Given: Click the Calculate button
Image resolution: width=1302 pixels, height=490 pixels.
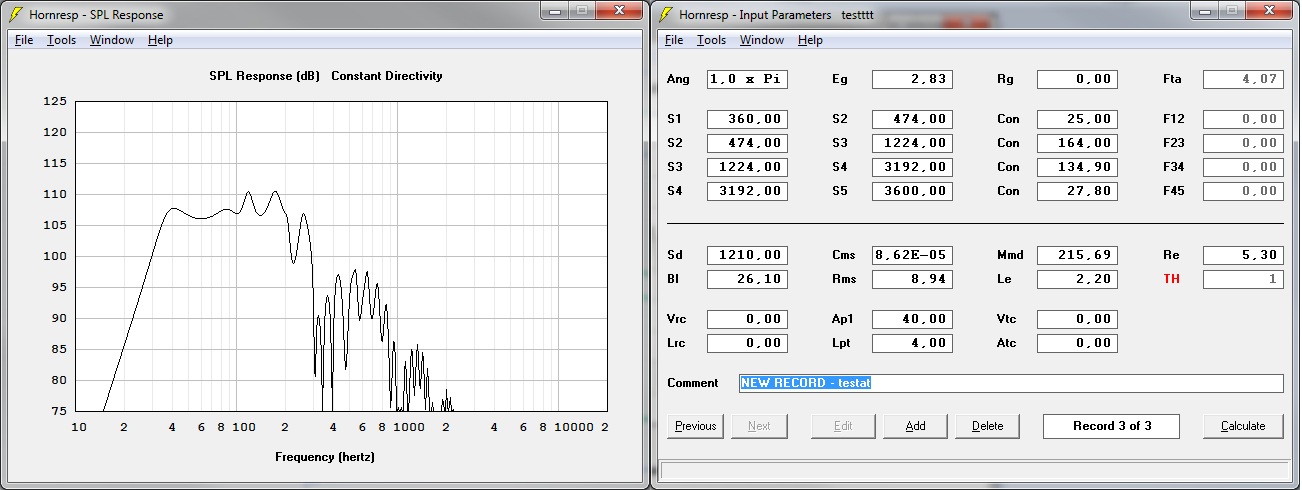Looking at the screenshot, I should (1243, 426).
